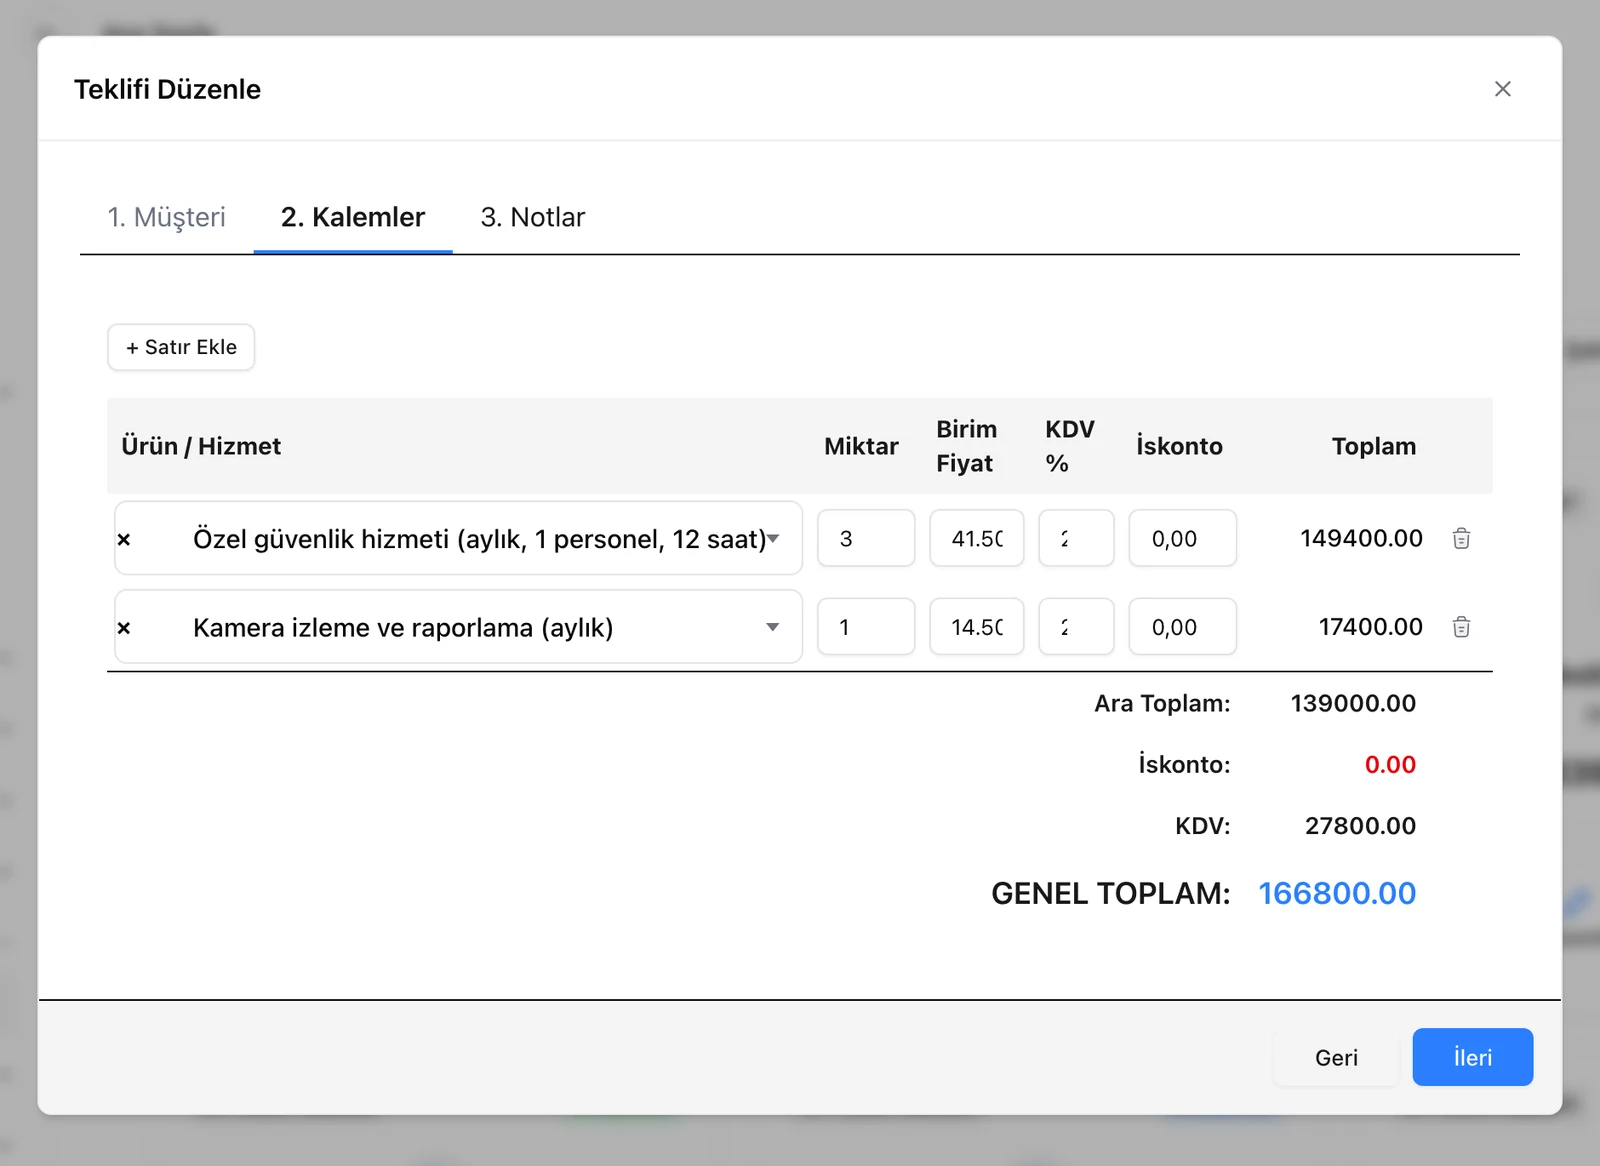
Task: Switch to the 1. Müşteri tab
Action: (x=167, y=217)
